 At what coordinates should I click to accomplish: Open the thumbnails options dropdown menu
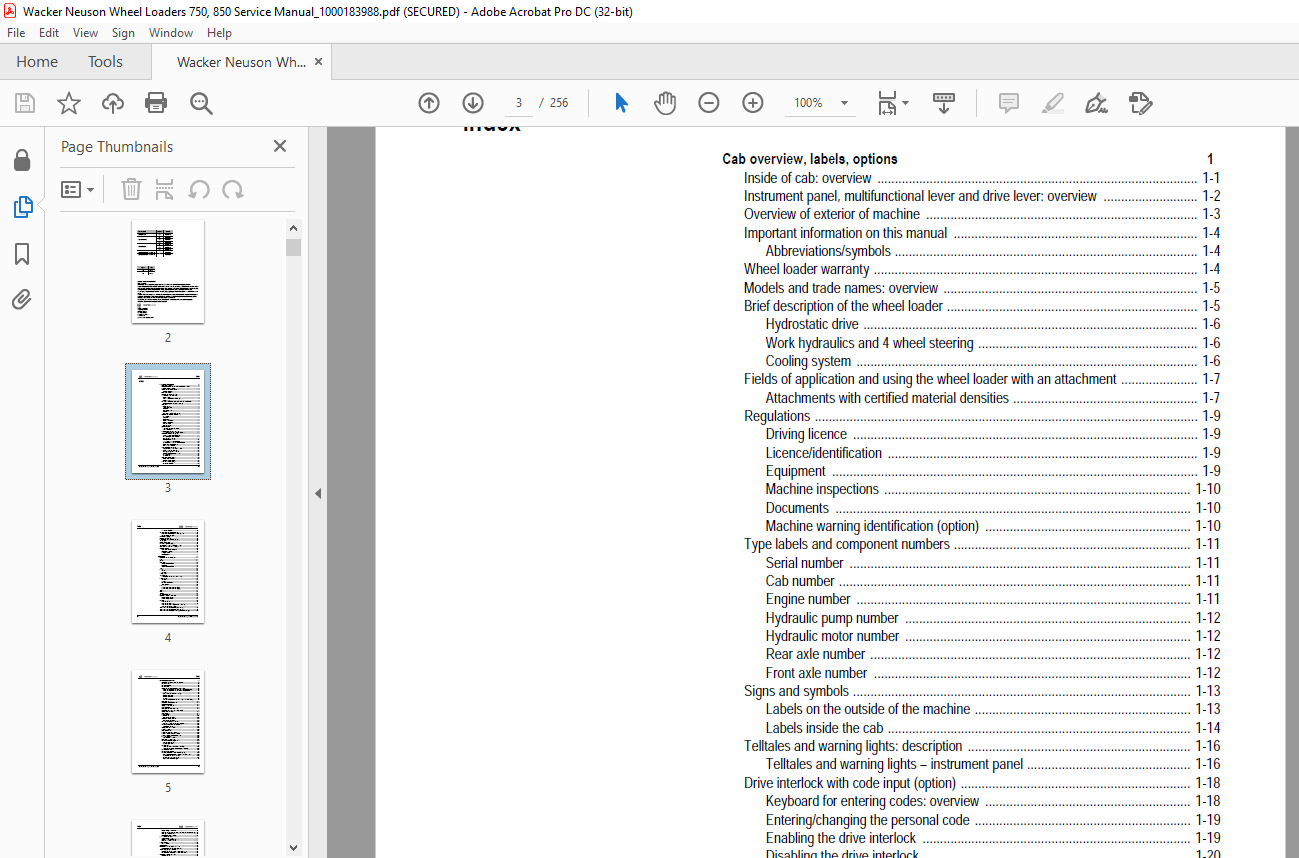tap(77, 189)
